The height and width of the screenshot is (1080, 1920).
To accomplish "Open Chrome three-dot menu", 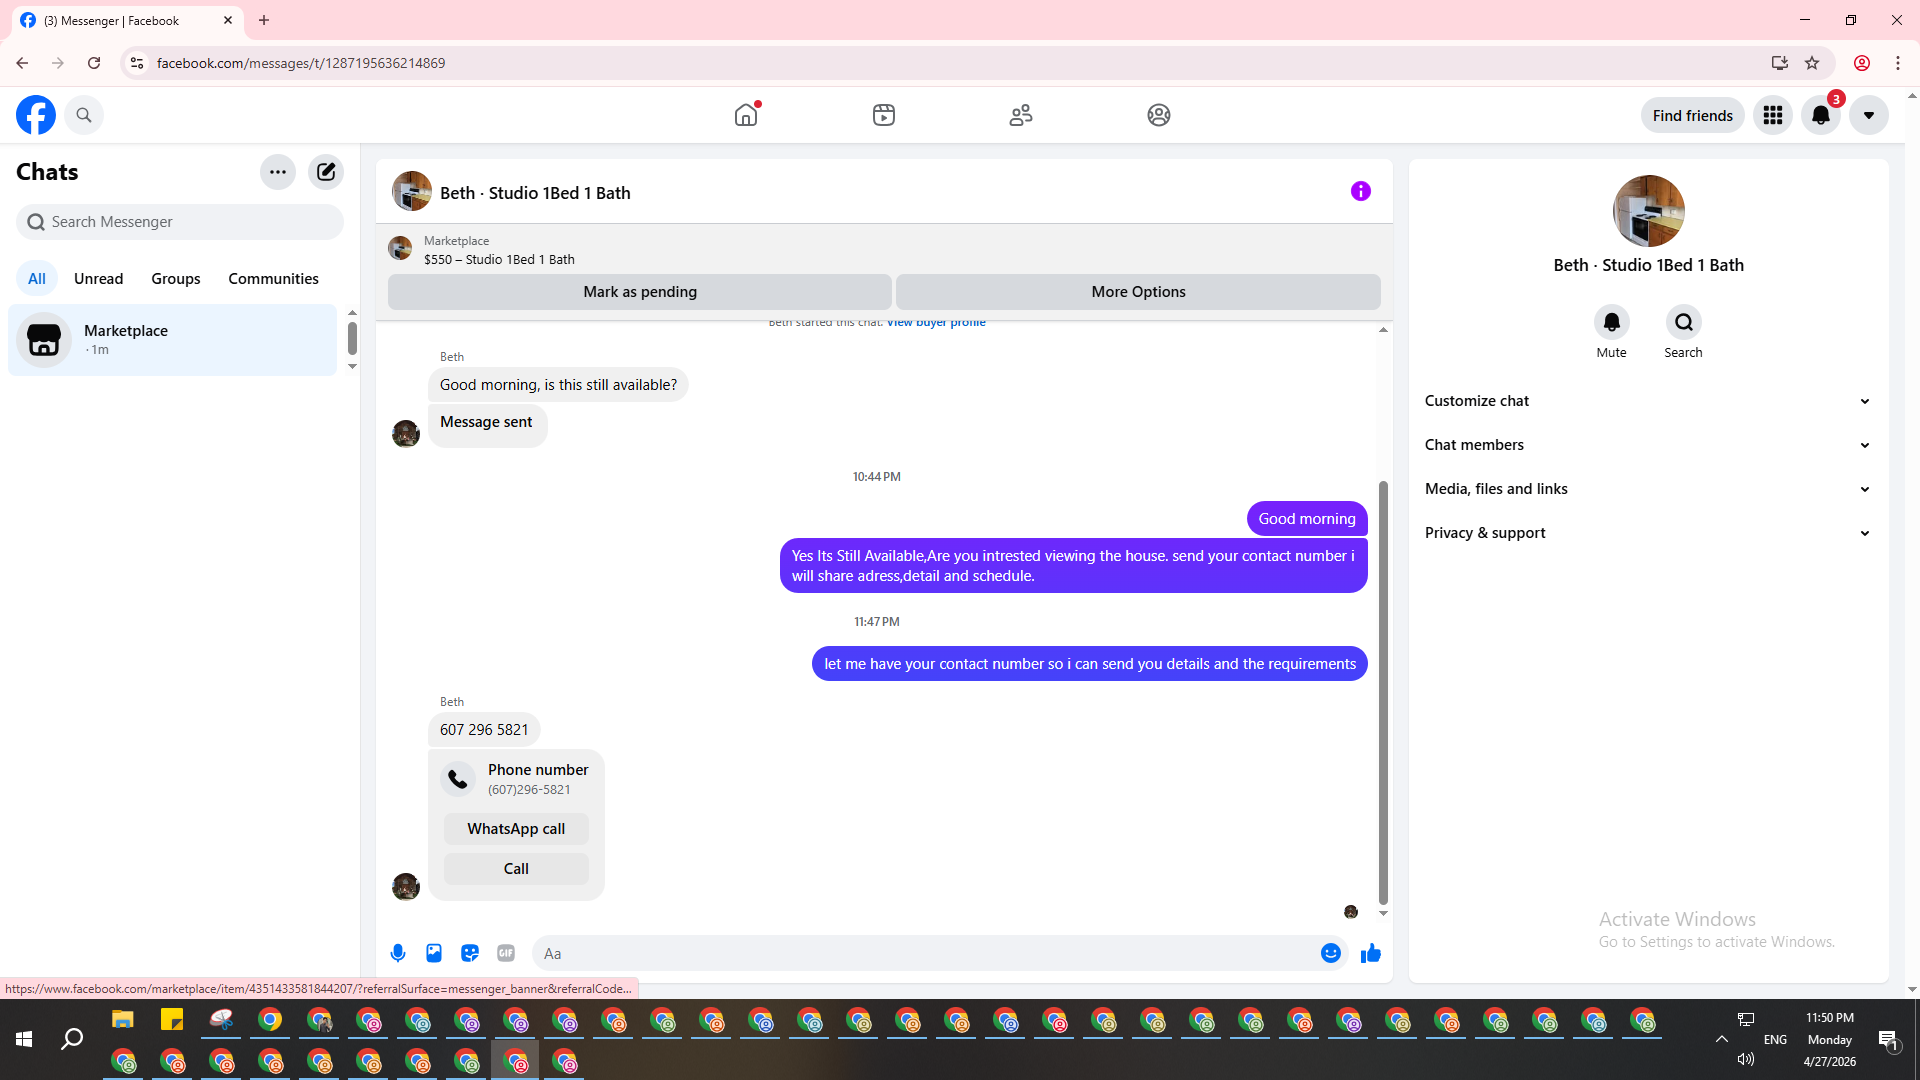I will [1898, 63].
